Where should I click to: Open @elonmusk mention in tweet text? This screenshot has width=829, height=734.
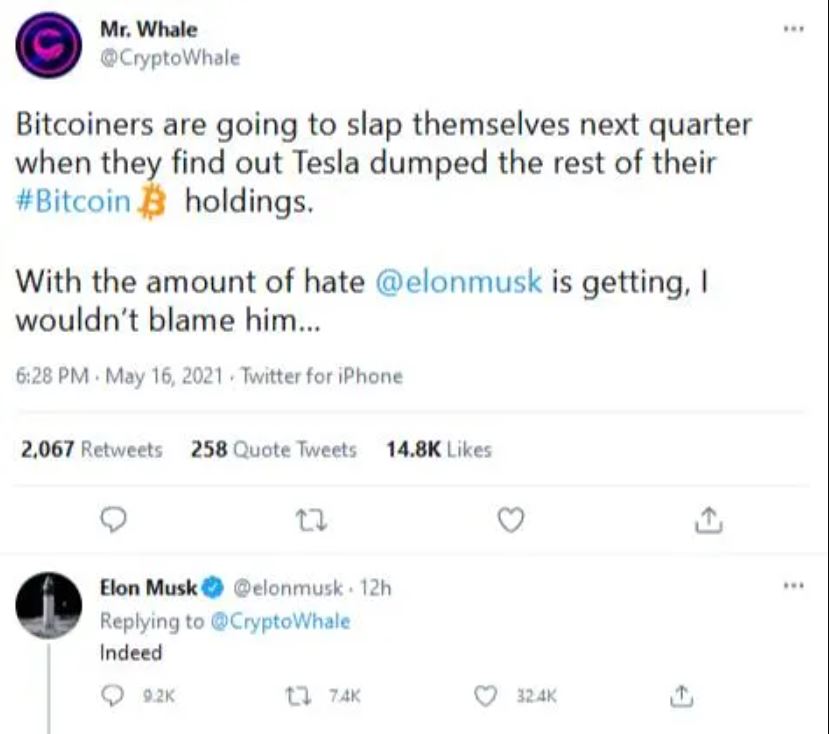(x=459, y=281)
